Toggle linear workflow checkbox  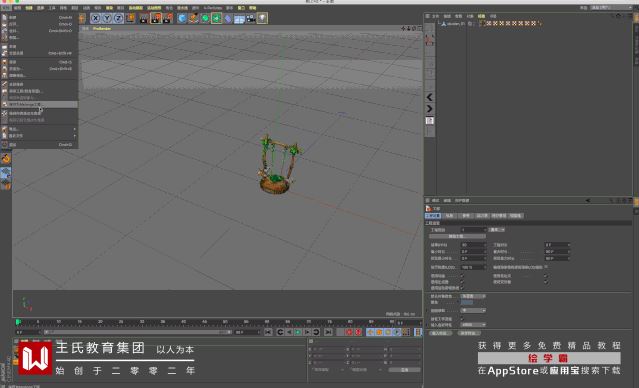tap(462, 319)
